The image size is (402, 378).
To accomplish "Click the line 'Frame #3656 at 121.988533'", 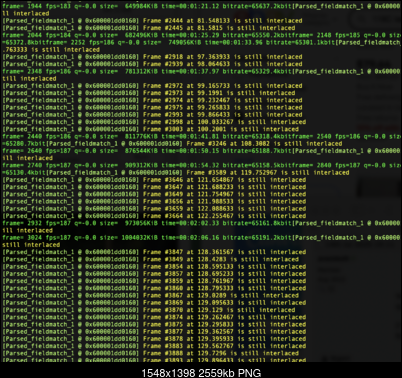I will pos(154,201).
